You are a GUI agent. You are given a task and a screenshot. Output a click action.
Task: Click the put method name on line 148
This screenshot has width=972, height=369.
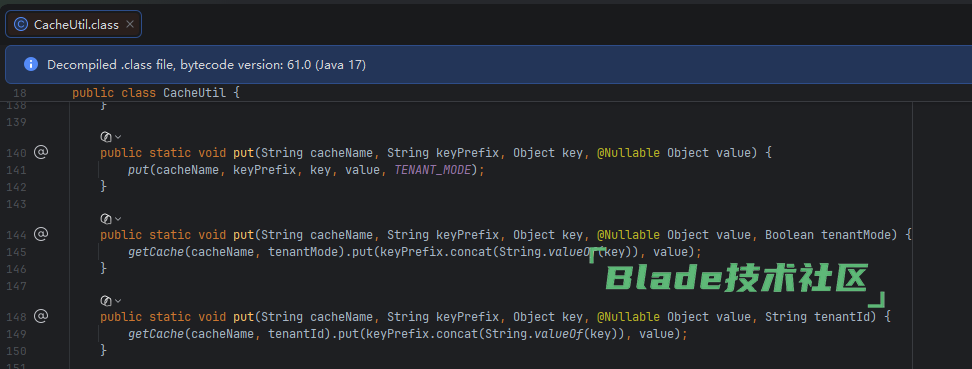[x=244, y=317]
